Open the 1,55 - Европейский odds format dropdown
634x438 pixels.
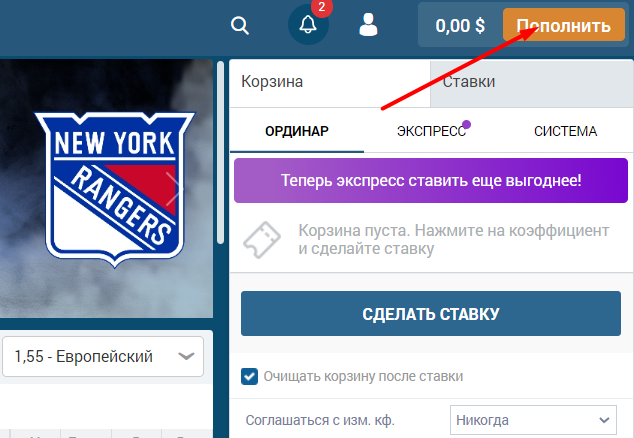[103, 357]
